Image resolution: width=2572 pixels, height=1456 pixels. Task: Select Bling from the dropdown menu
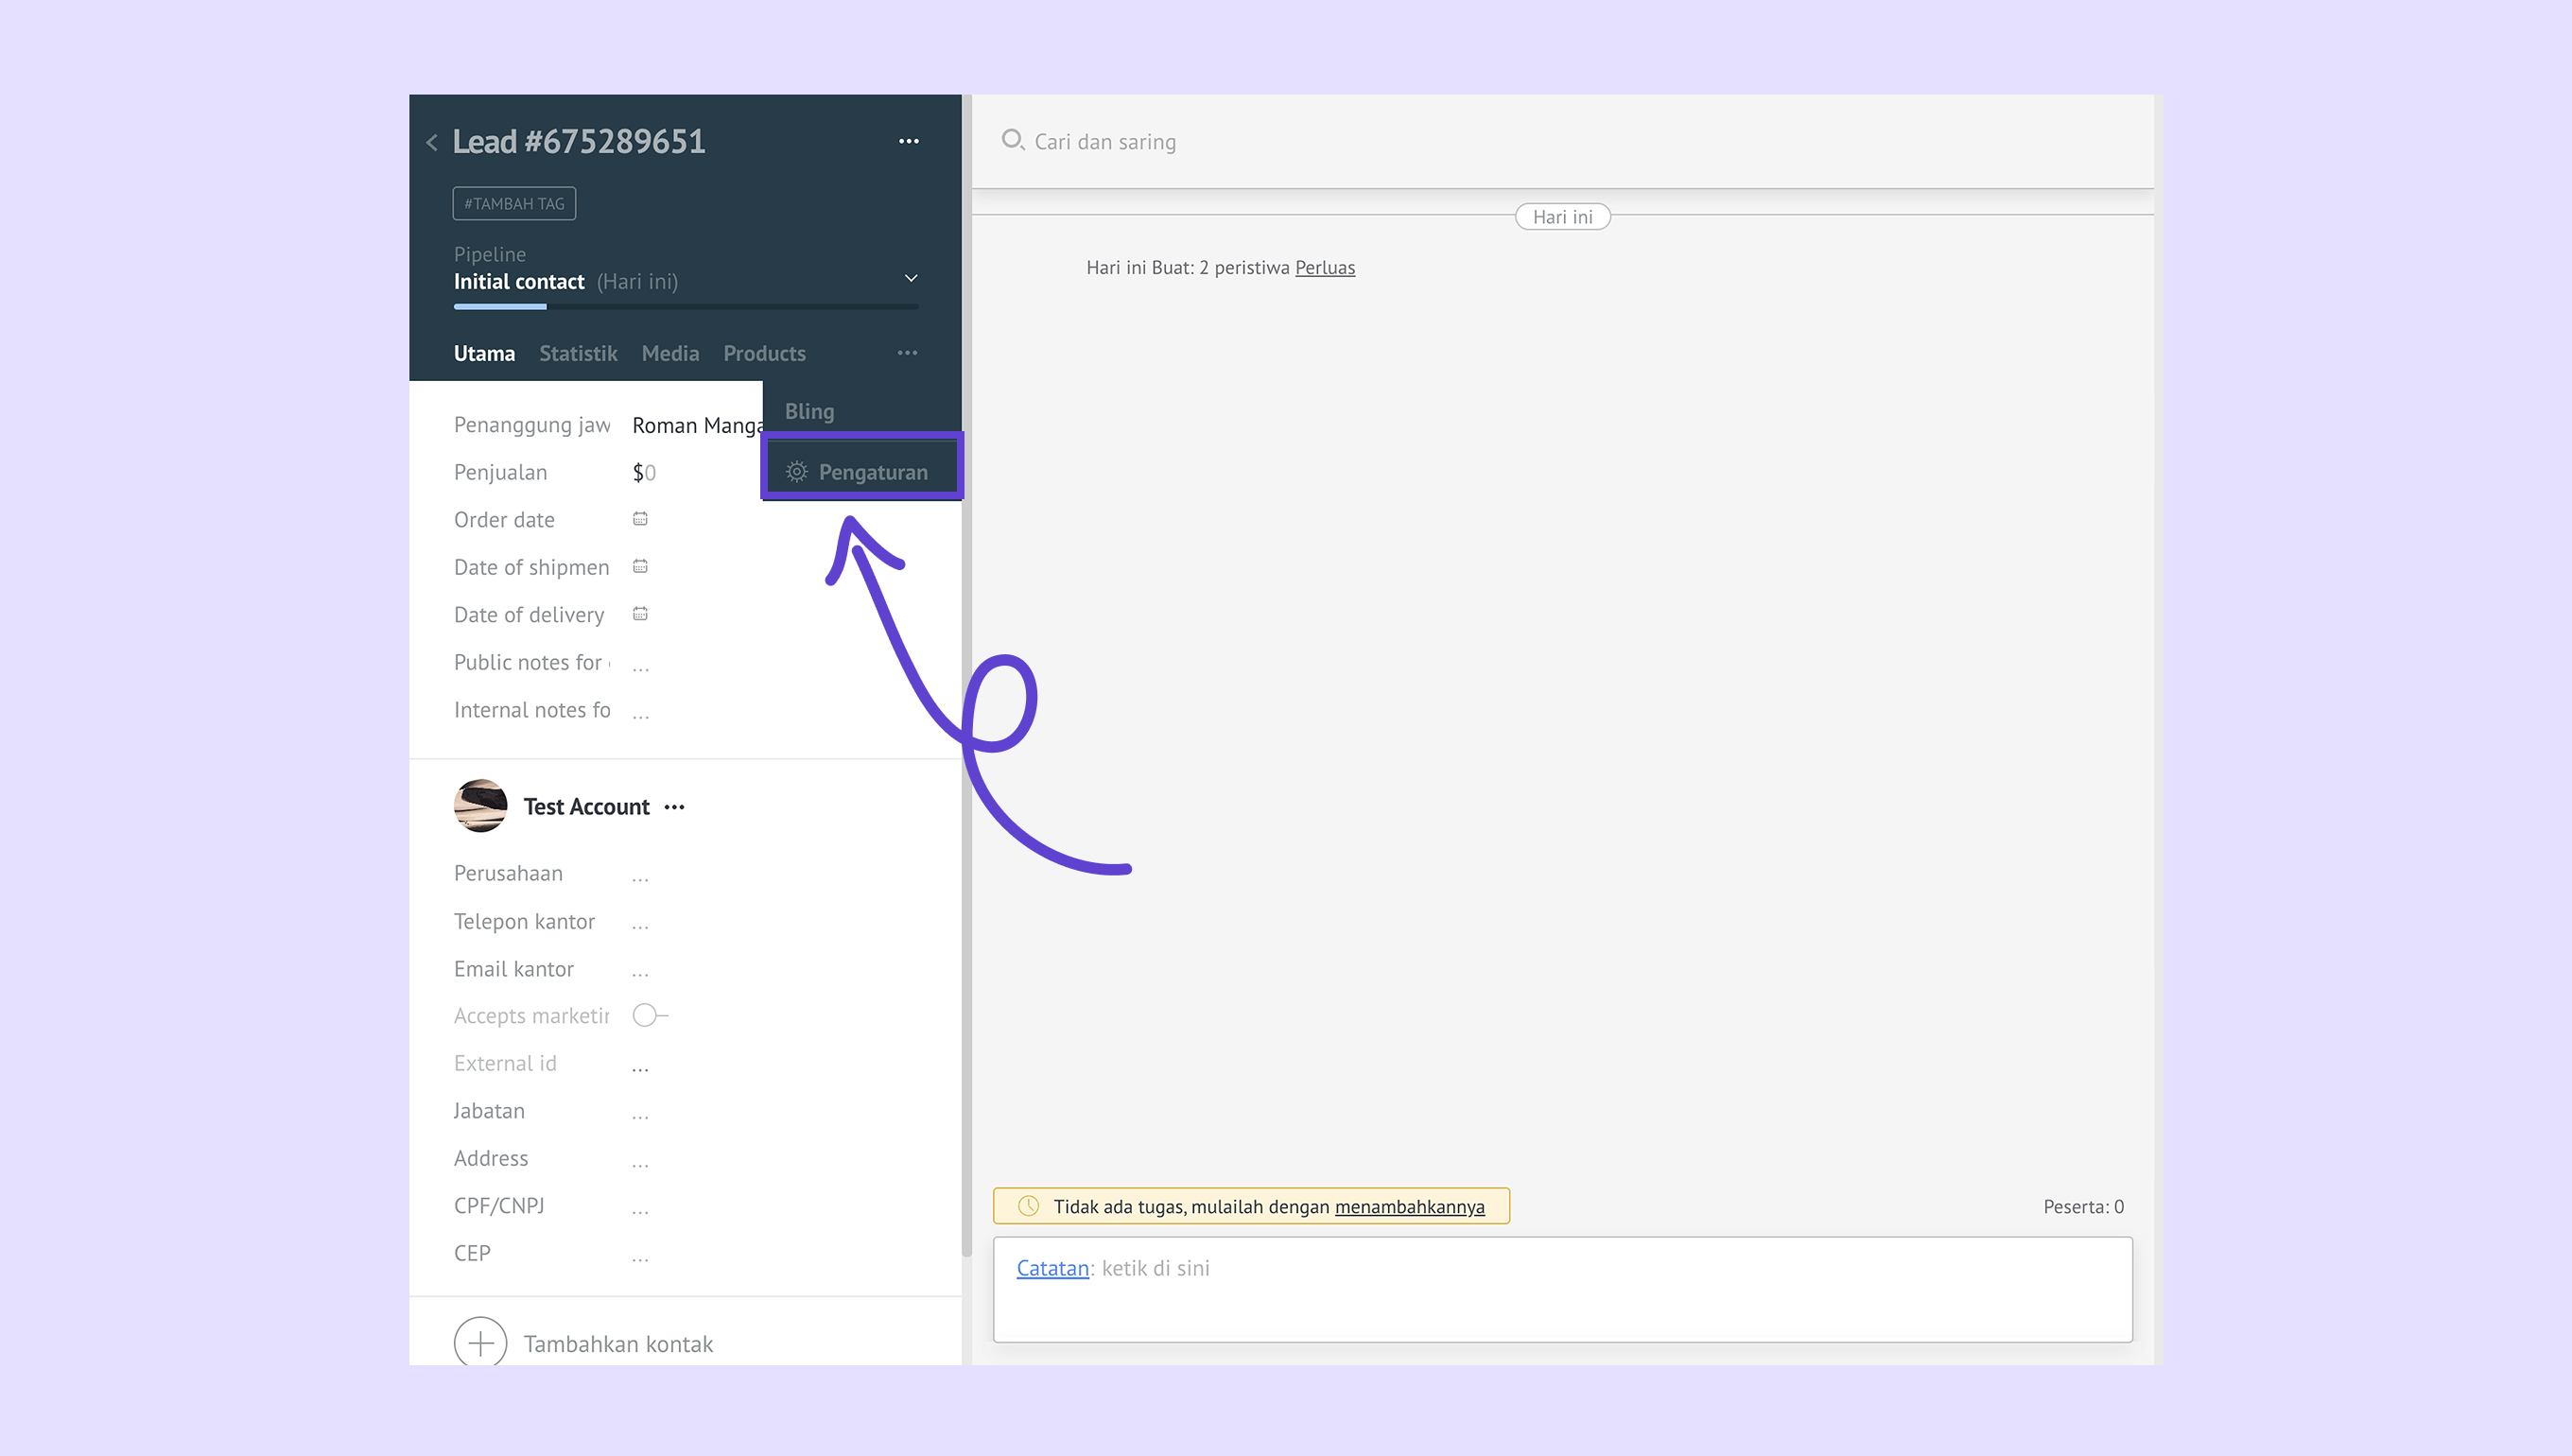(x=809, y=411)
